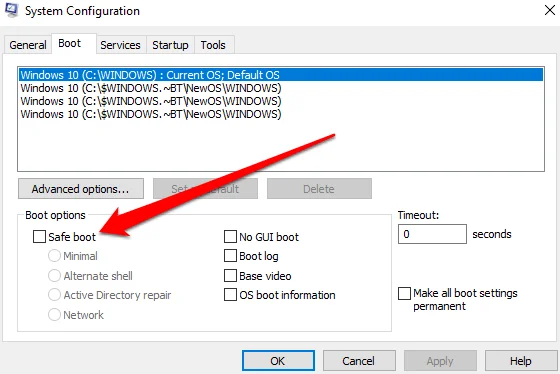Click the Delete boot entry button
560x374 pixels.
319,189
